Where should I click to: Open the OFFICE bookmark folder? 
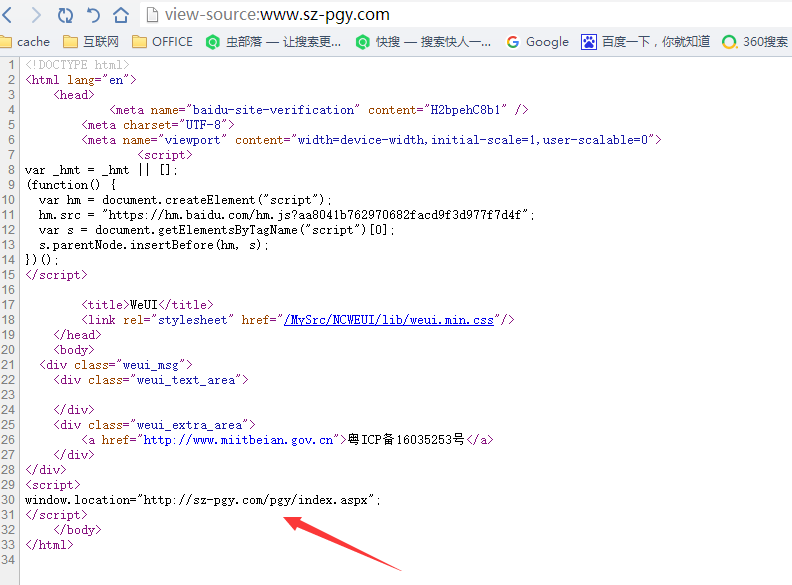tap(162, 41)
